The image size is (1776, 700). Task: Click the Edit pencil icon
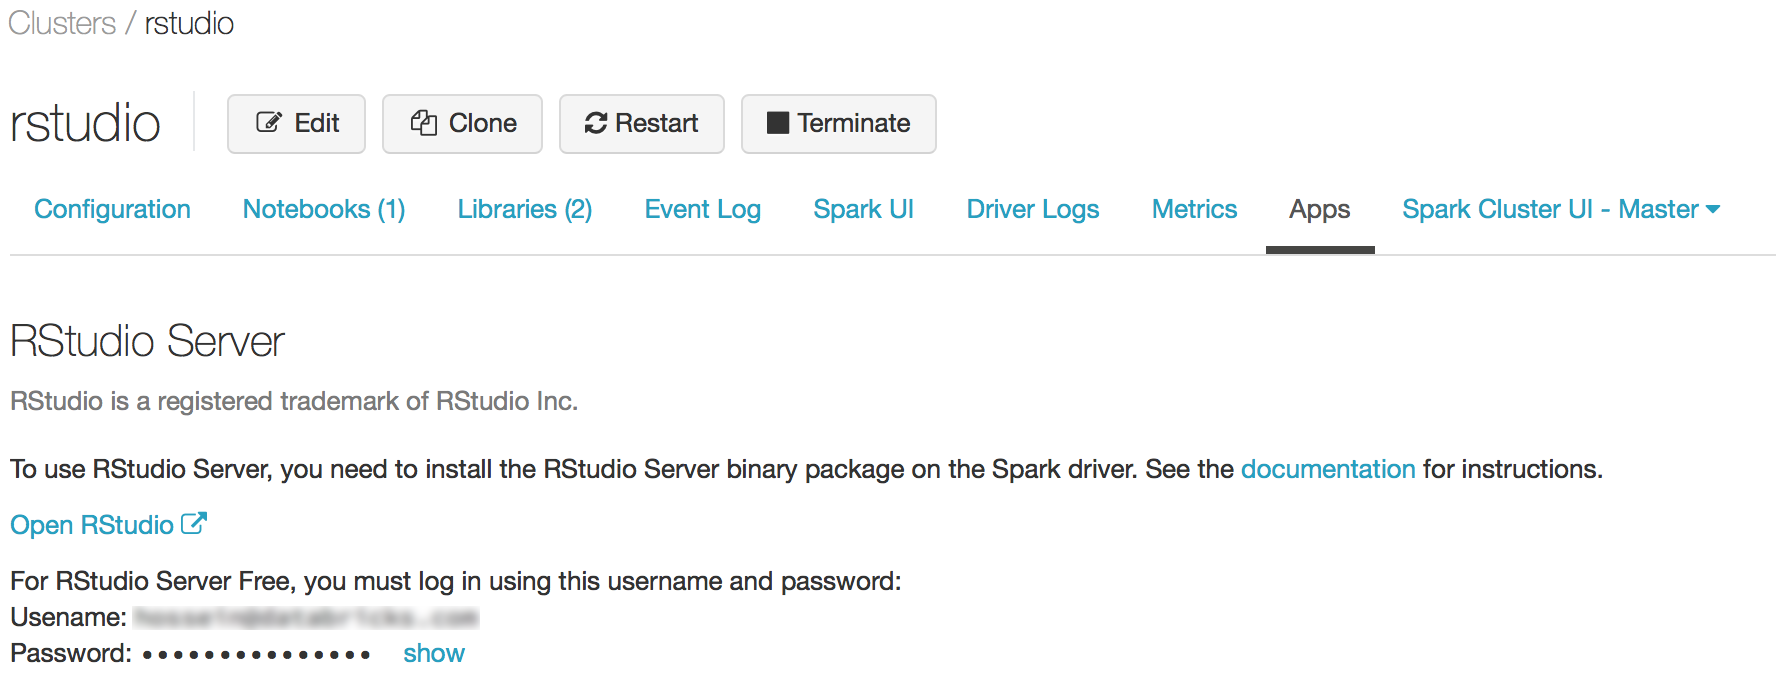pyautogui.click(x=269, y=123)
